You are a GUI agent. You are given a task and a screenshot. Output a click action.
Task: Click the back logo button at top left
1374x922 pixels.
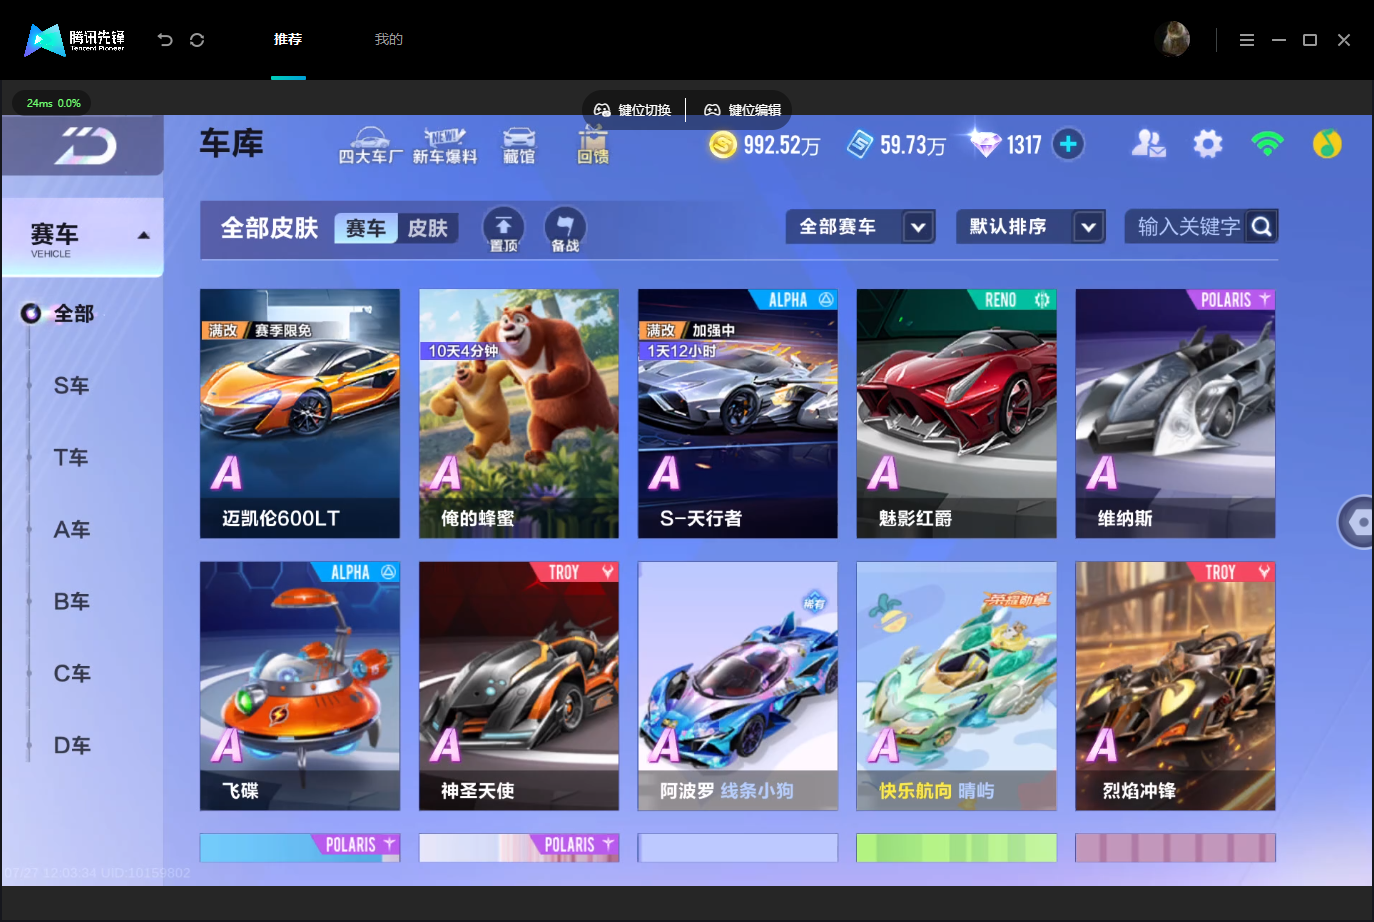click(x=83, y=146)
